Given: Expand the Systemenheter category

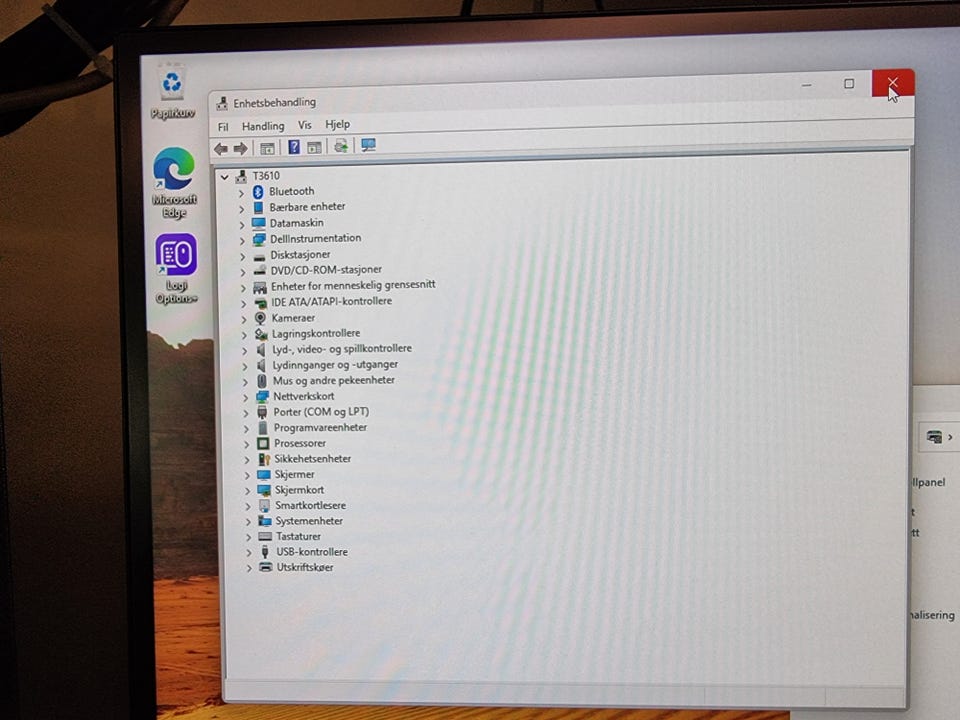Looking at the screenshot, I should coord(248,522).
